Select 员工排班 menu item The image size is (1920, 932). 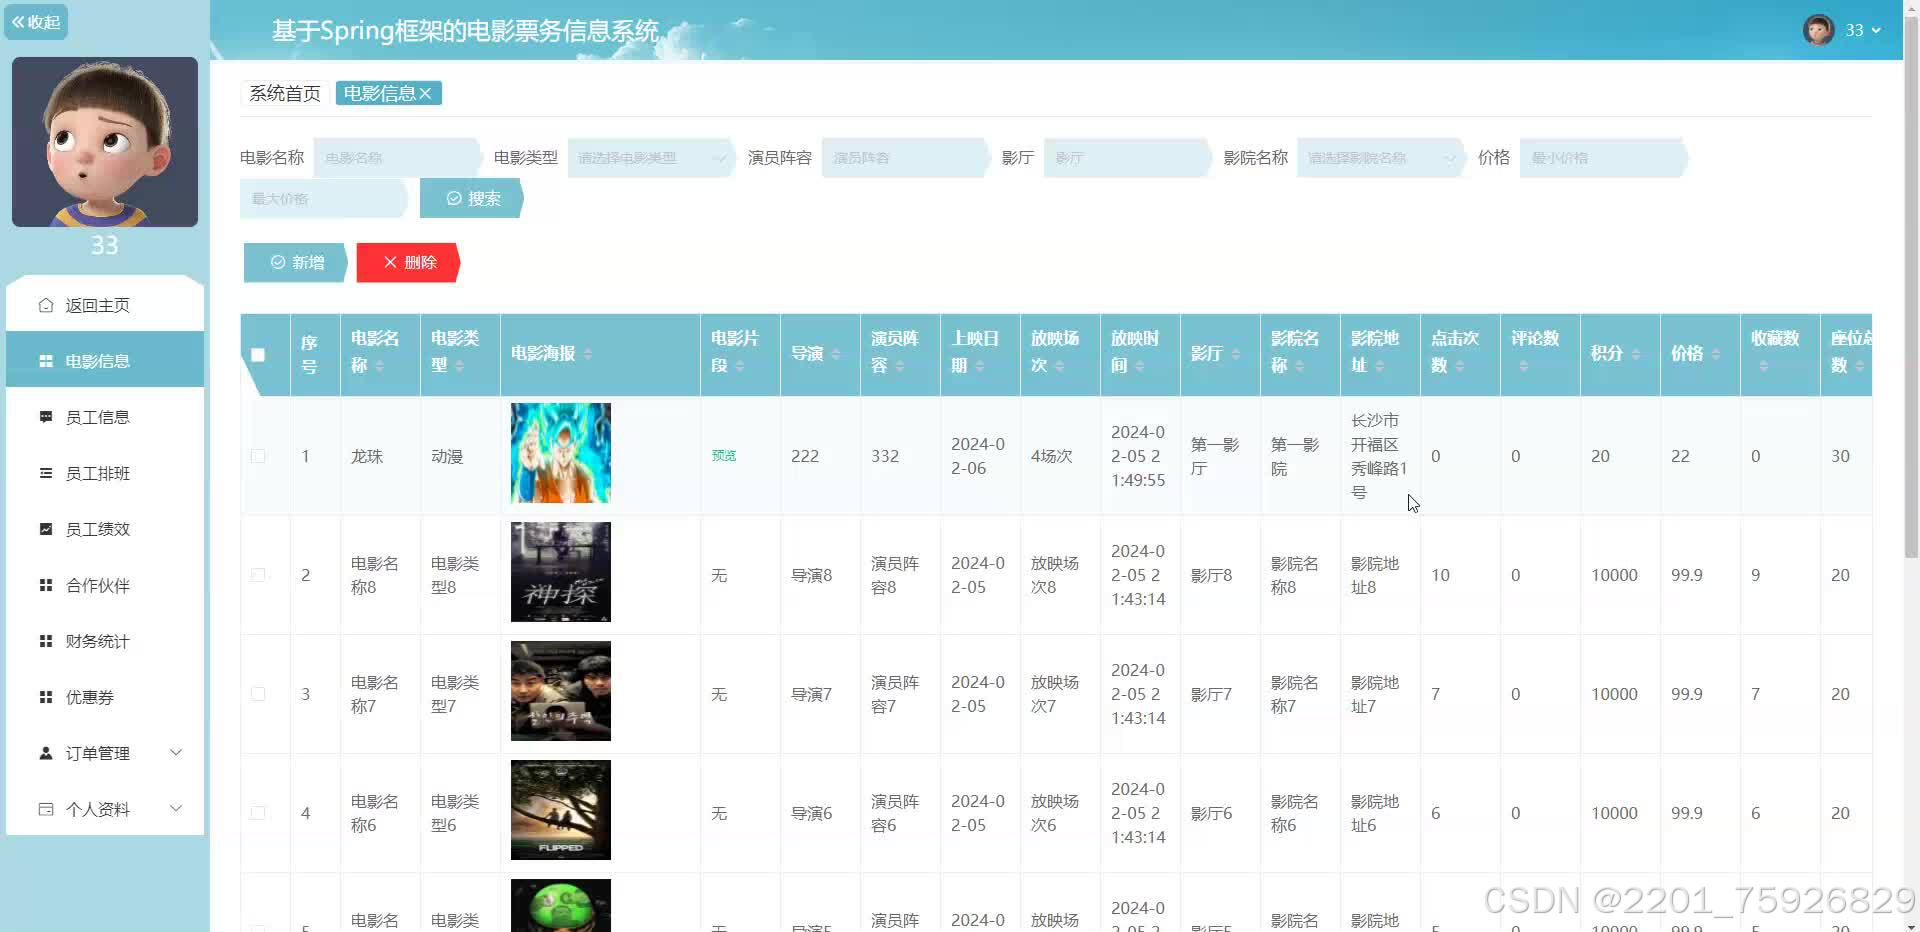click(x=105, y=473)
